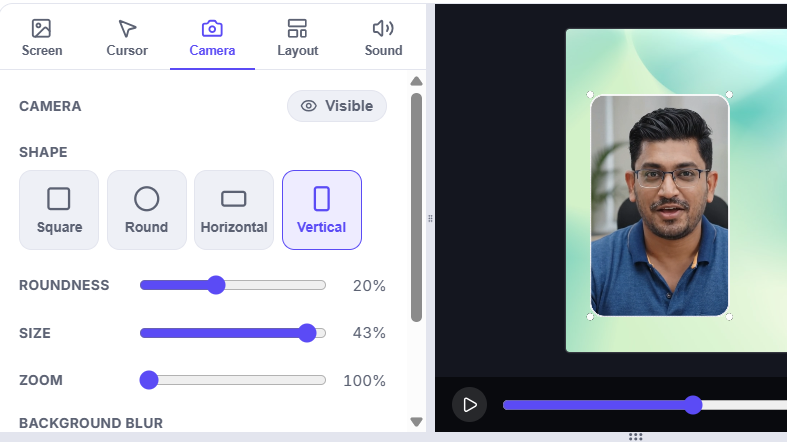Click the scroll up arrow in settings panel
The image size is (787, 445).
[x=416, y=81]
